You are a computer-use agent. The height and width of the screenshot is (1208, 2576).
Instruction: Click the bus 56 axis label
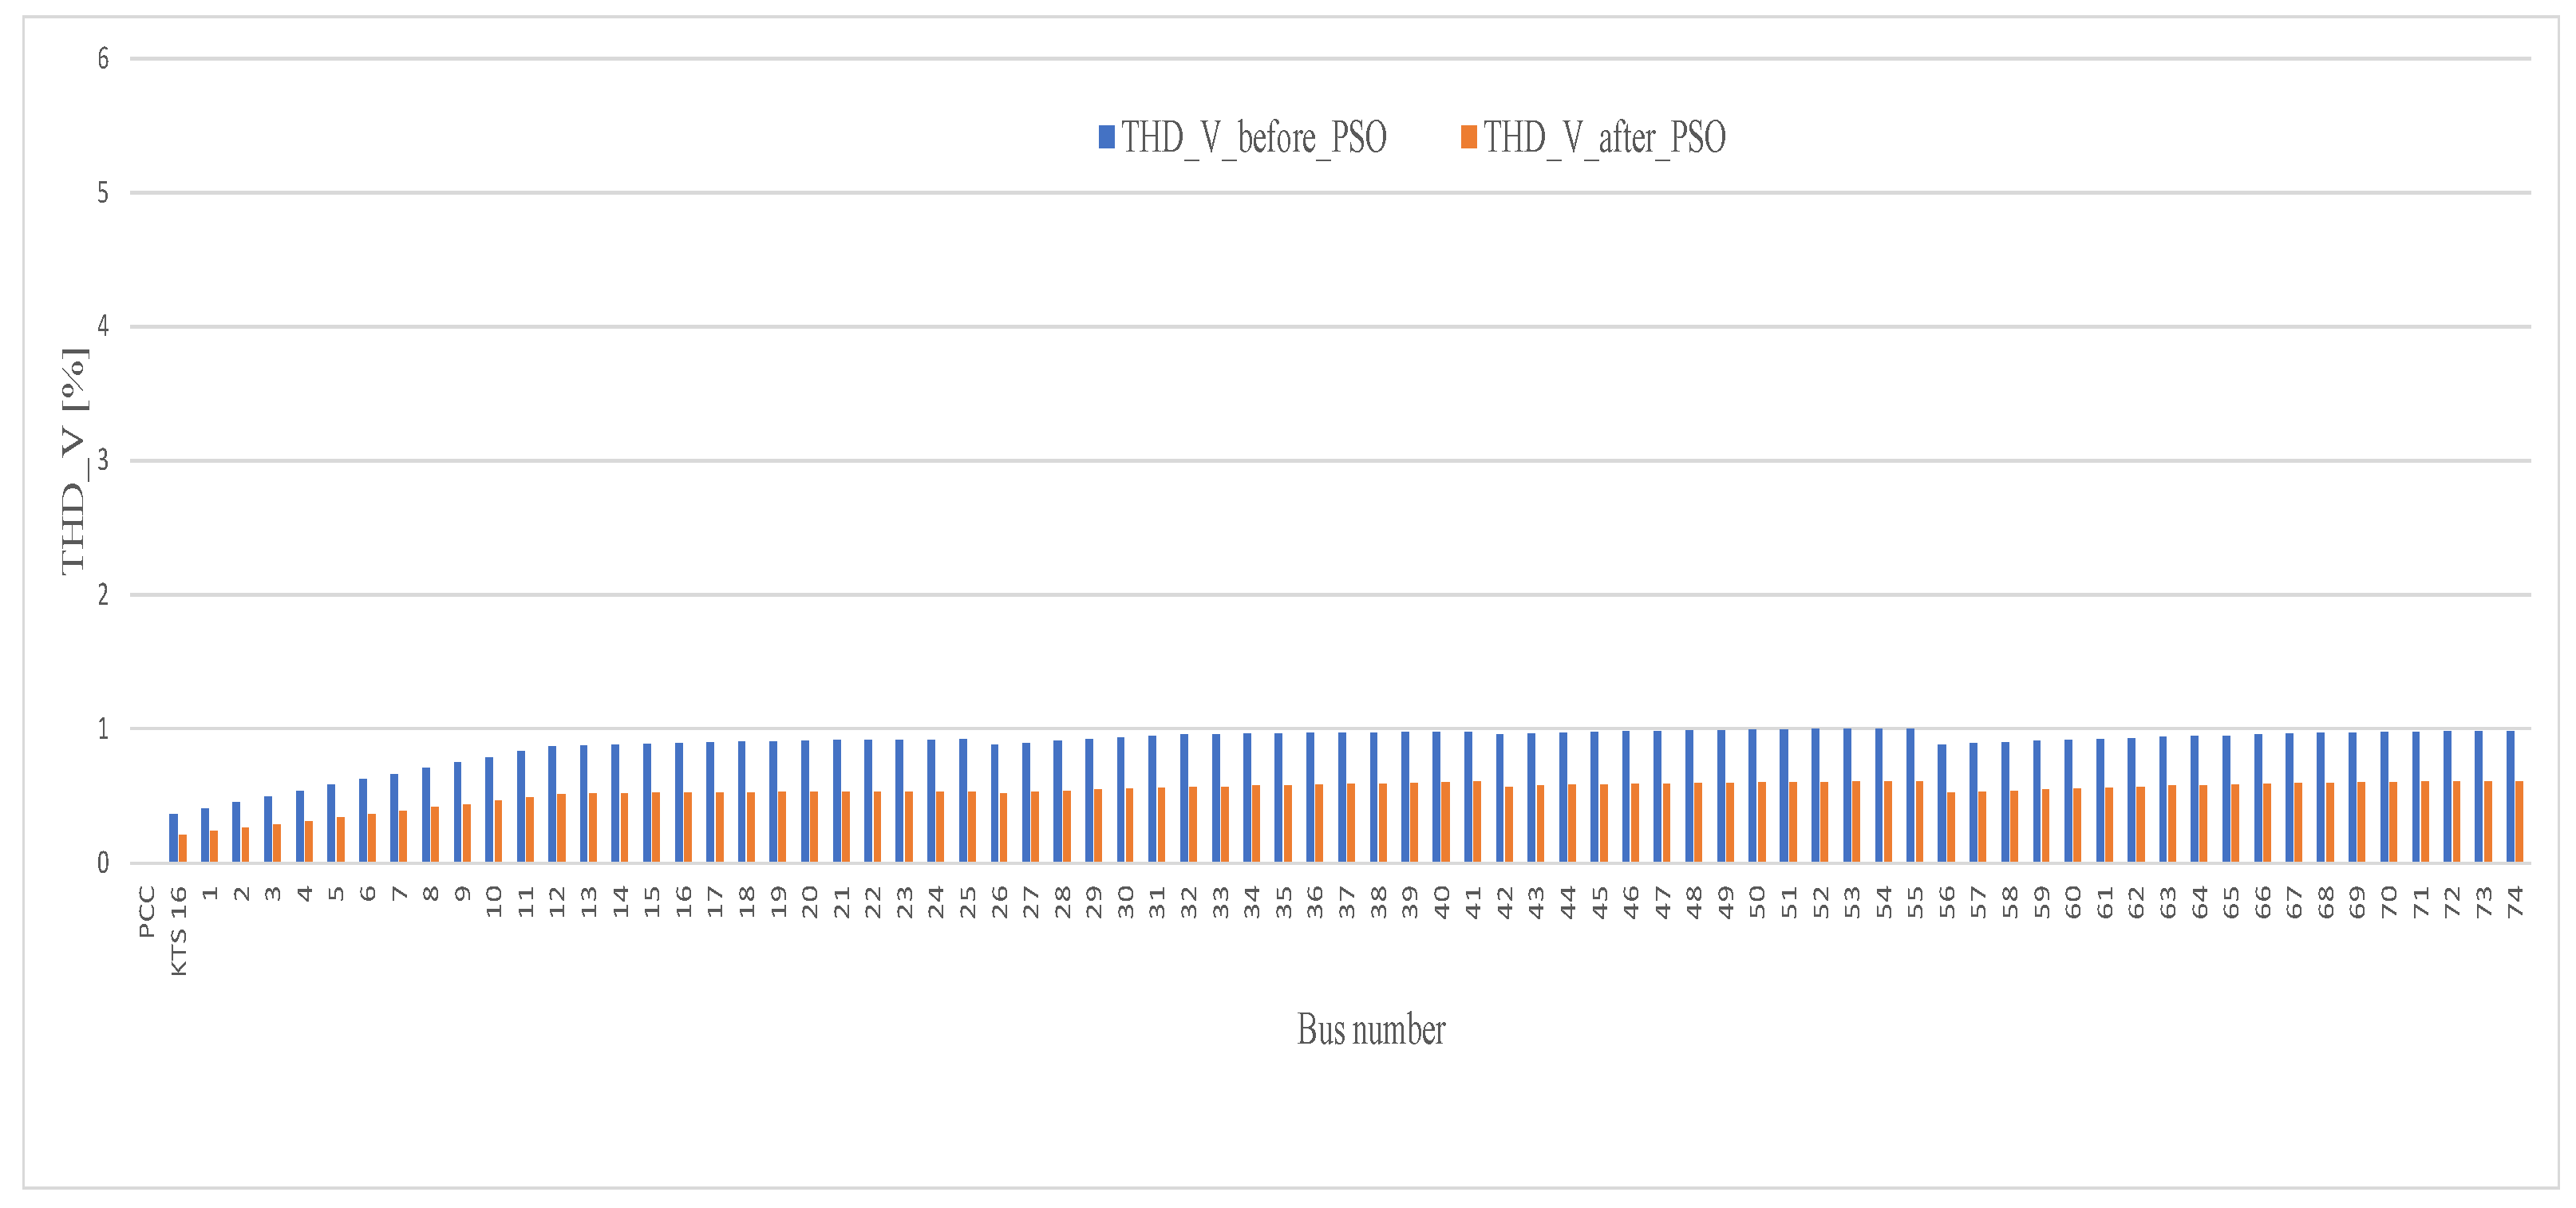coord(1946,901)
